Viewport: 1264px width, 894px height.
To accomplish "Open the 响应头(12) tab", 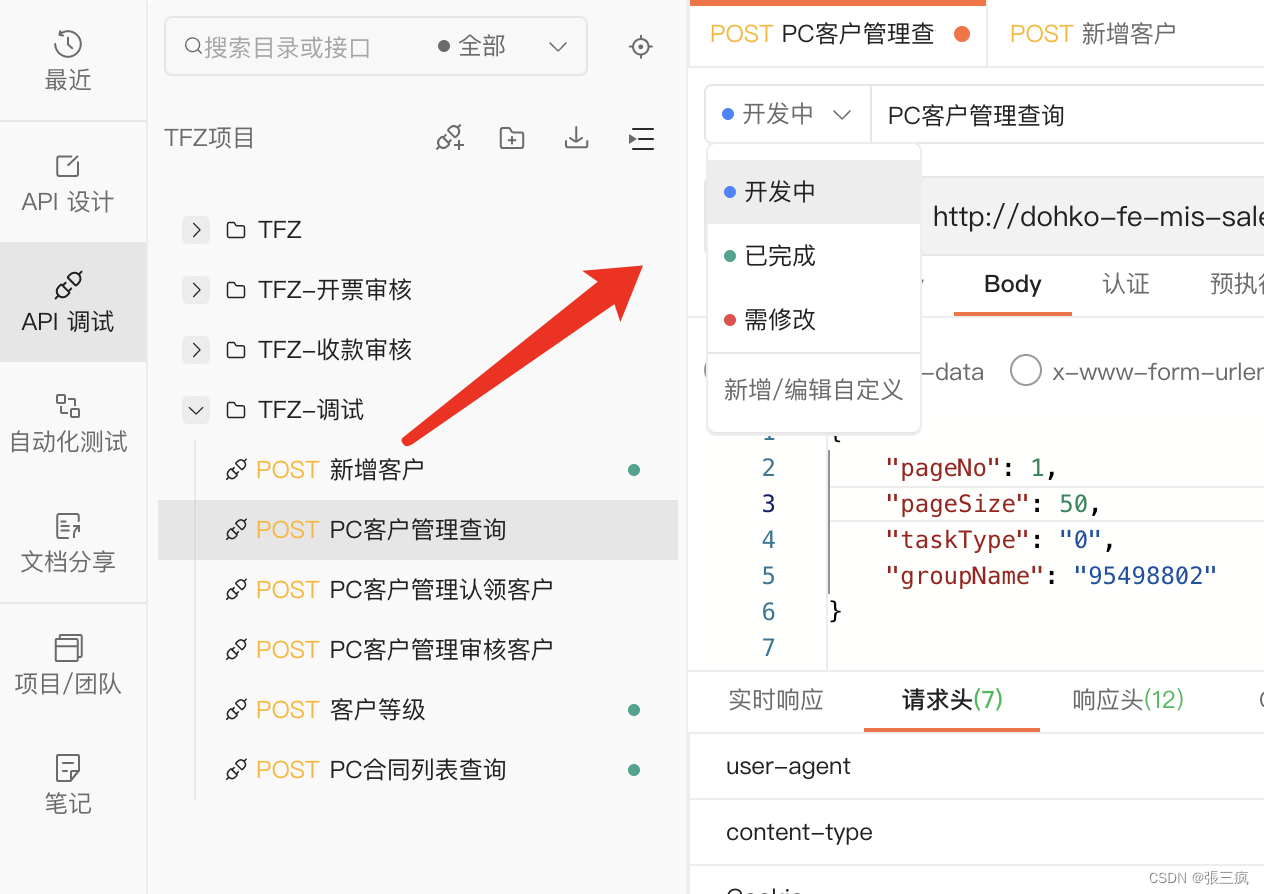I will pos(1127,700).
